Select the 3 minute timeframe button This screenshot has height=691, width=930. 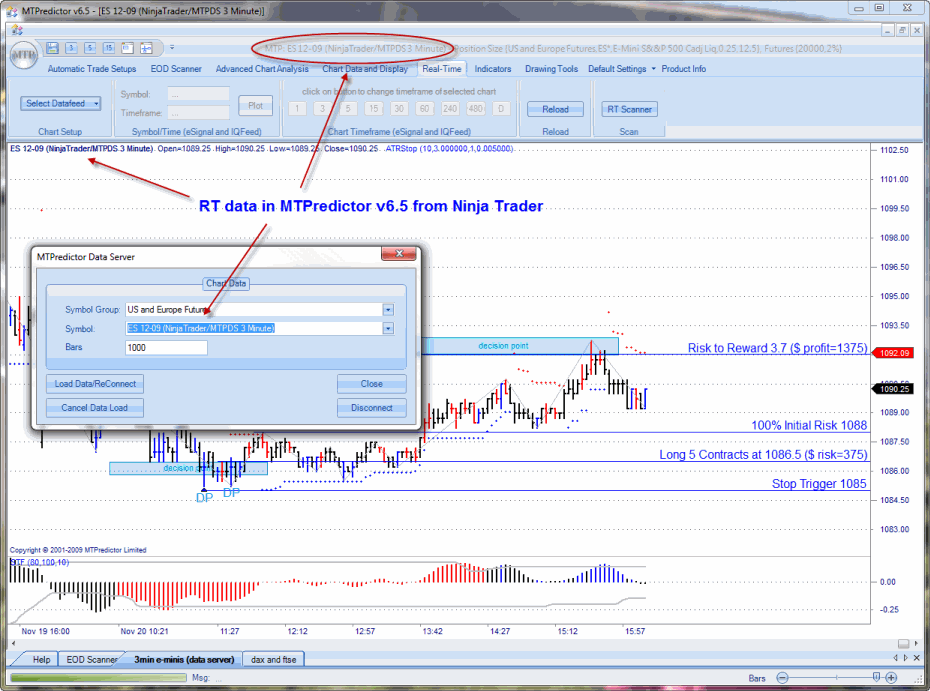tap(323, 109)
